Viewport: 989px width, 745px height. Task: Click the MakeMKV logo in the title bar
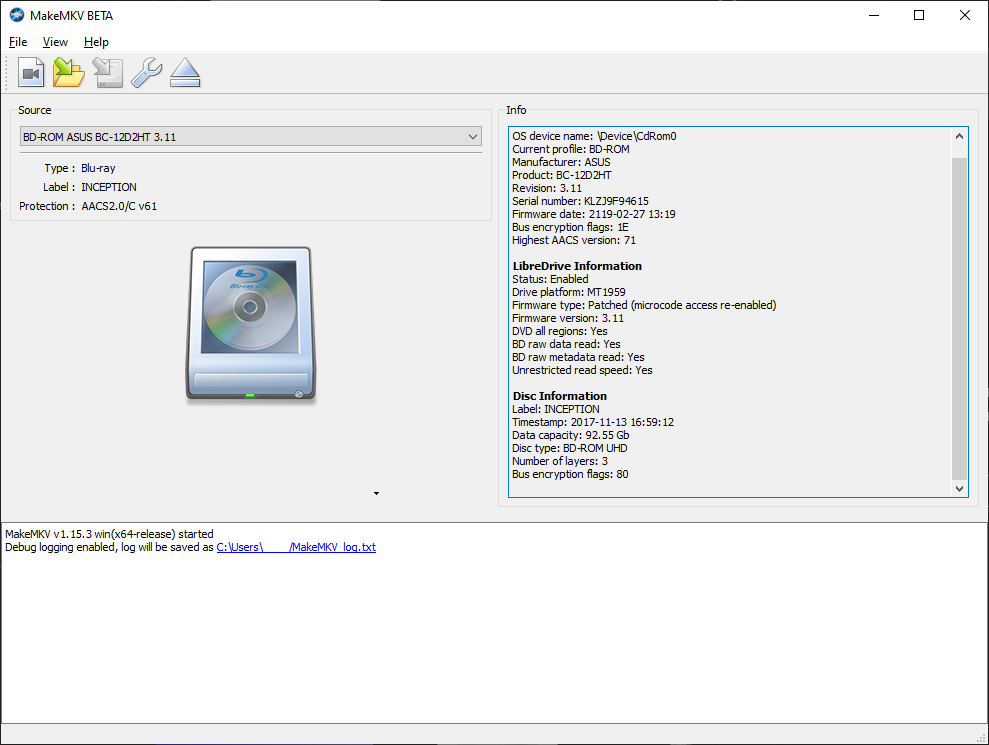pyautogui.click(x=16, y=15)
